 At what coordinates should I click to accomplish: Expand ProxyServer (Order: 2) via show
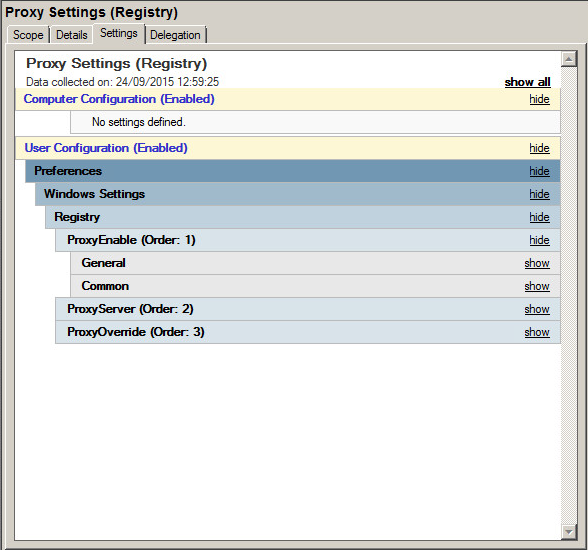point(537,309)
